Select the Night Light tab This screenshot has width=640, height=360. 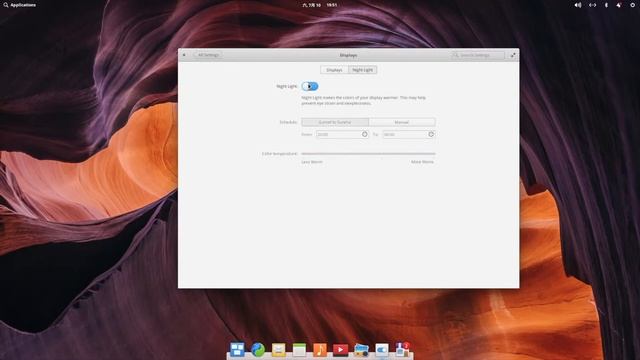[x=362, y=70]
